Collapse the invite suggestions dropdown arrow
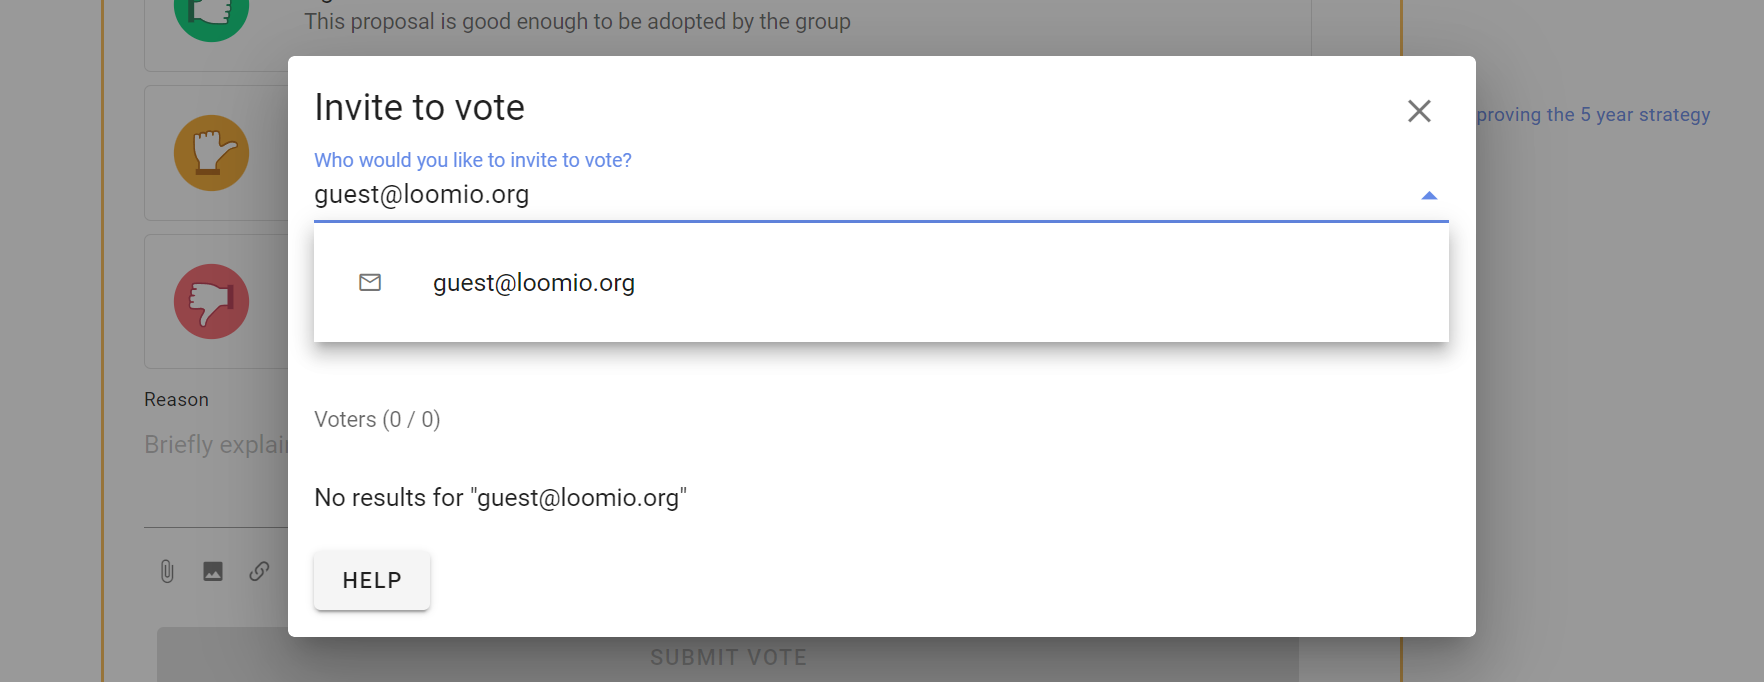This screenshot has width=1764, height=682. tap(1429, 196)
